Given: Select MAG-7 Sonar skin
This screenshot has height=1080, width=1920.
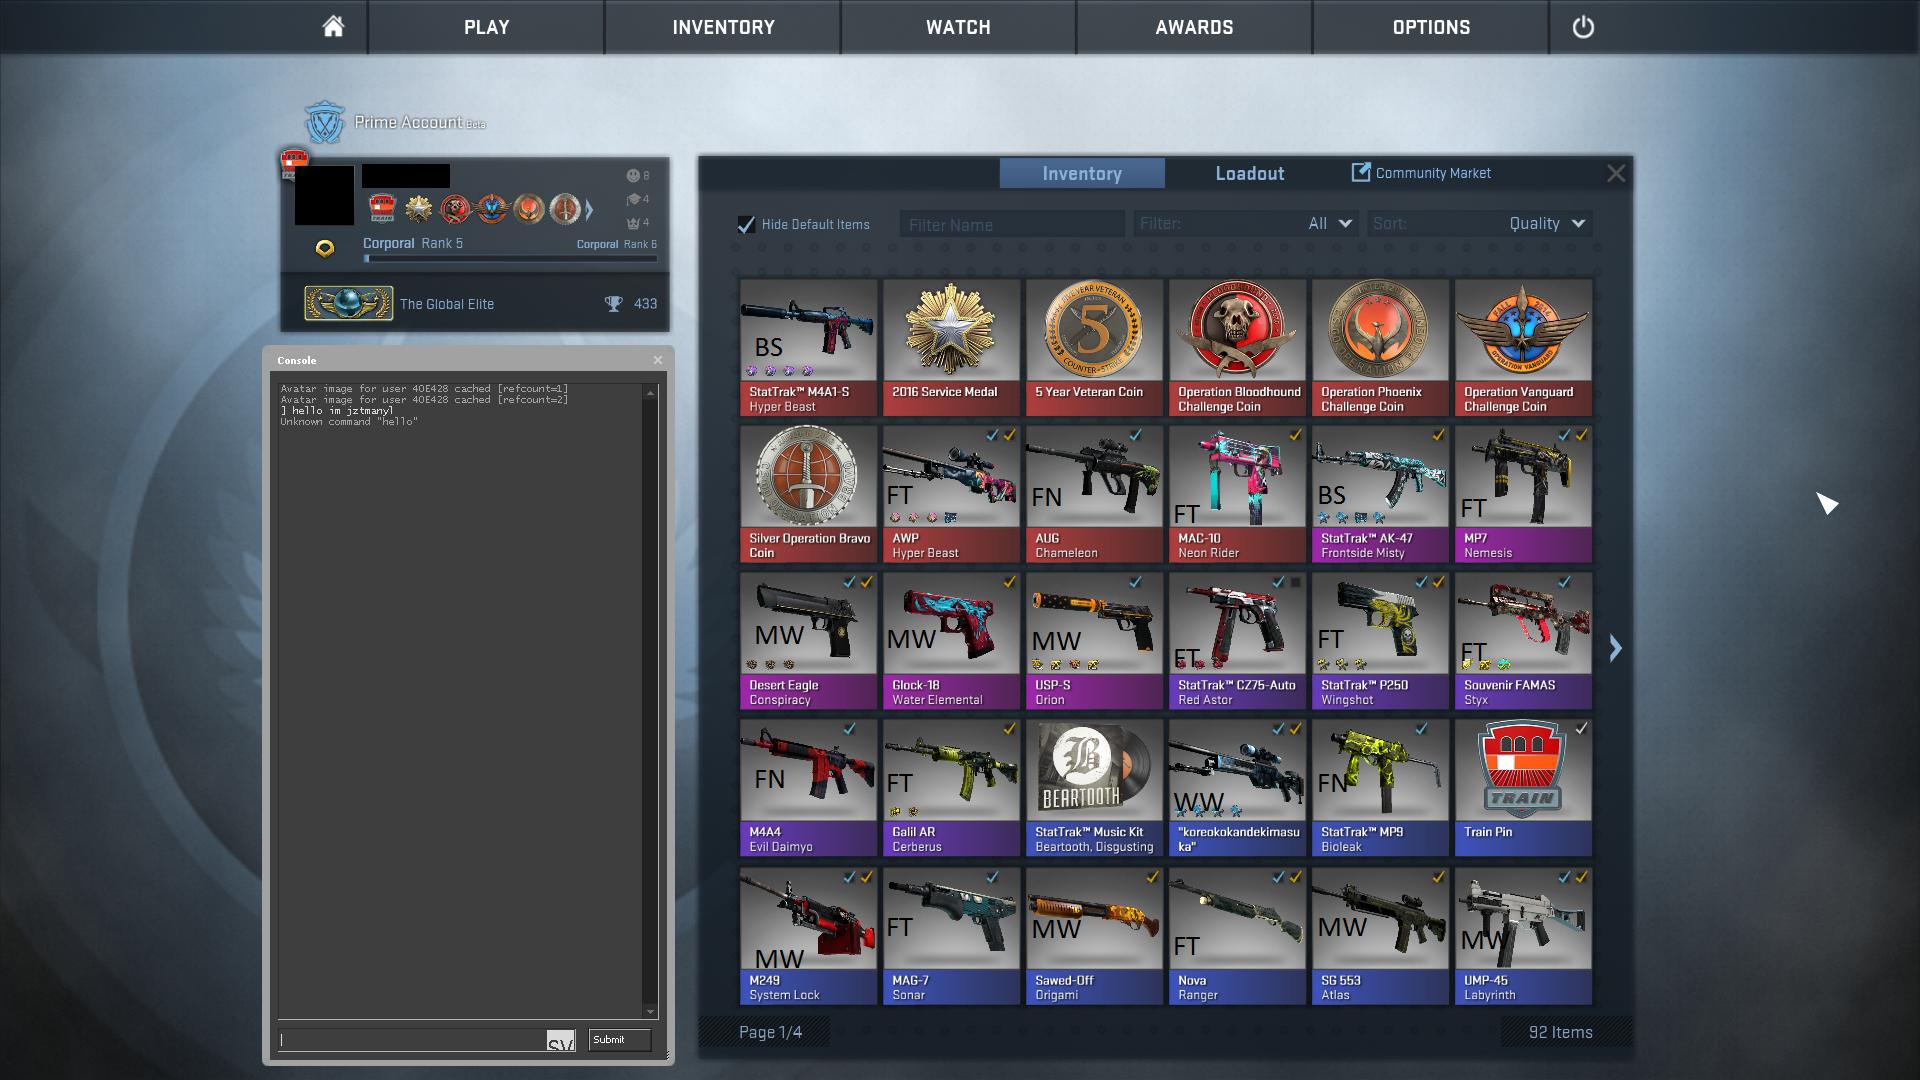Looking at the screenshot, I should [951, 936].
